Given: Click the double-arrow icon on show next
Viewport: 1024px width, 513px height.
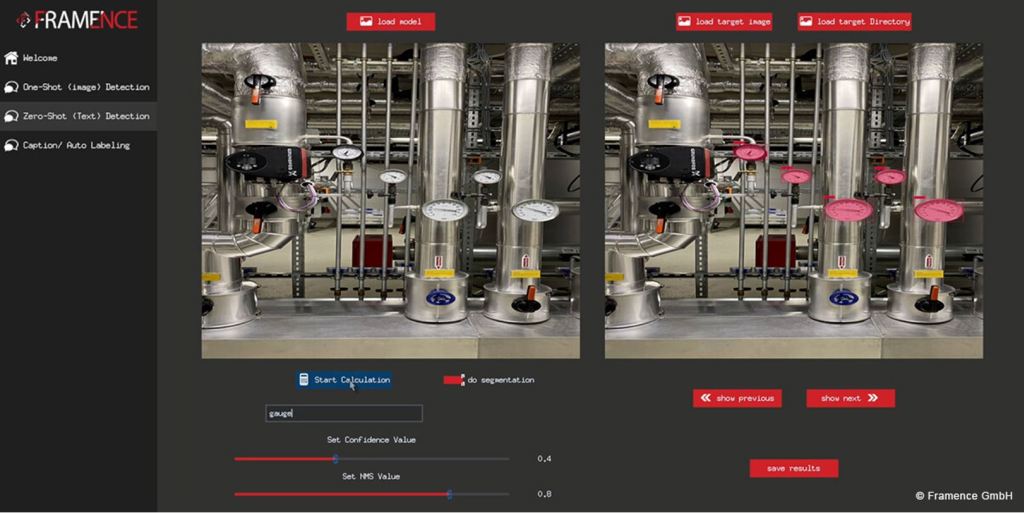Looking at the screenshot, I should (x=873, y=397).
